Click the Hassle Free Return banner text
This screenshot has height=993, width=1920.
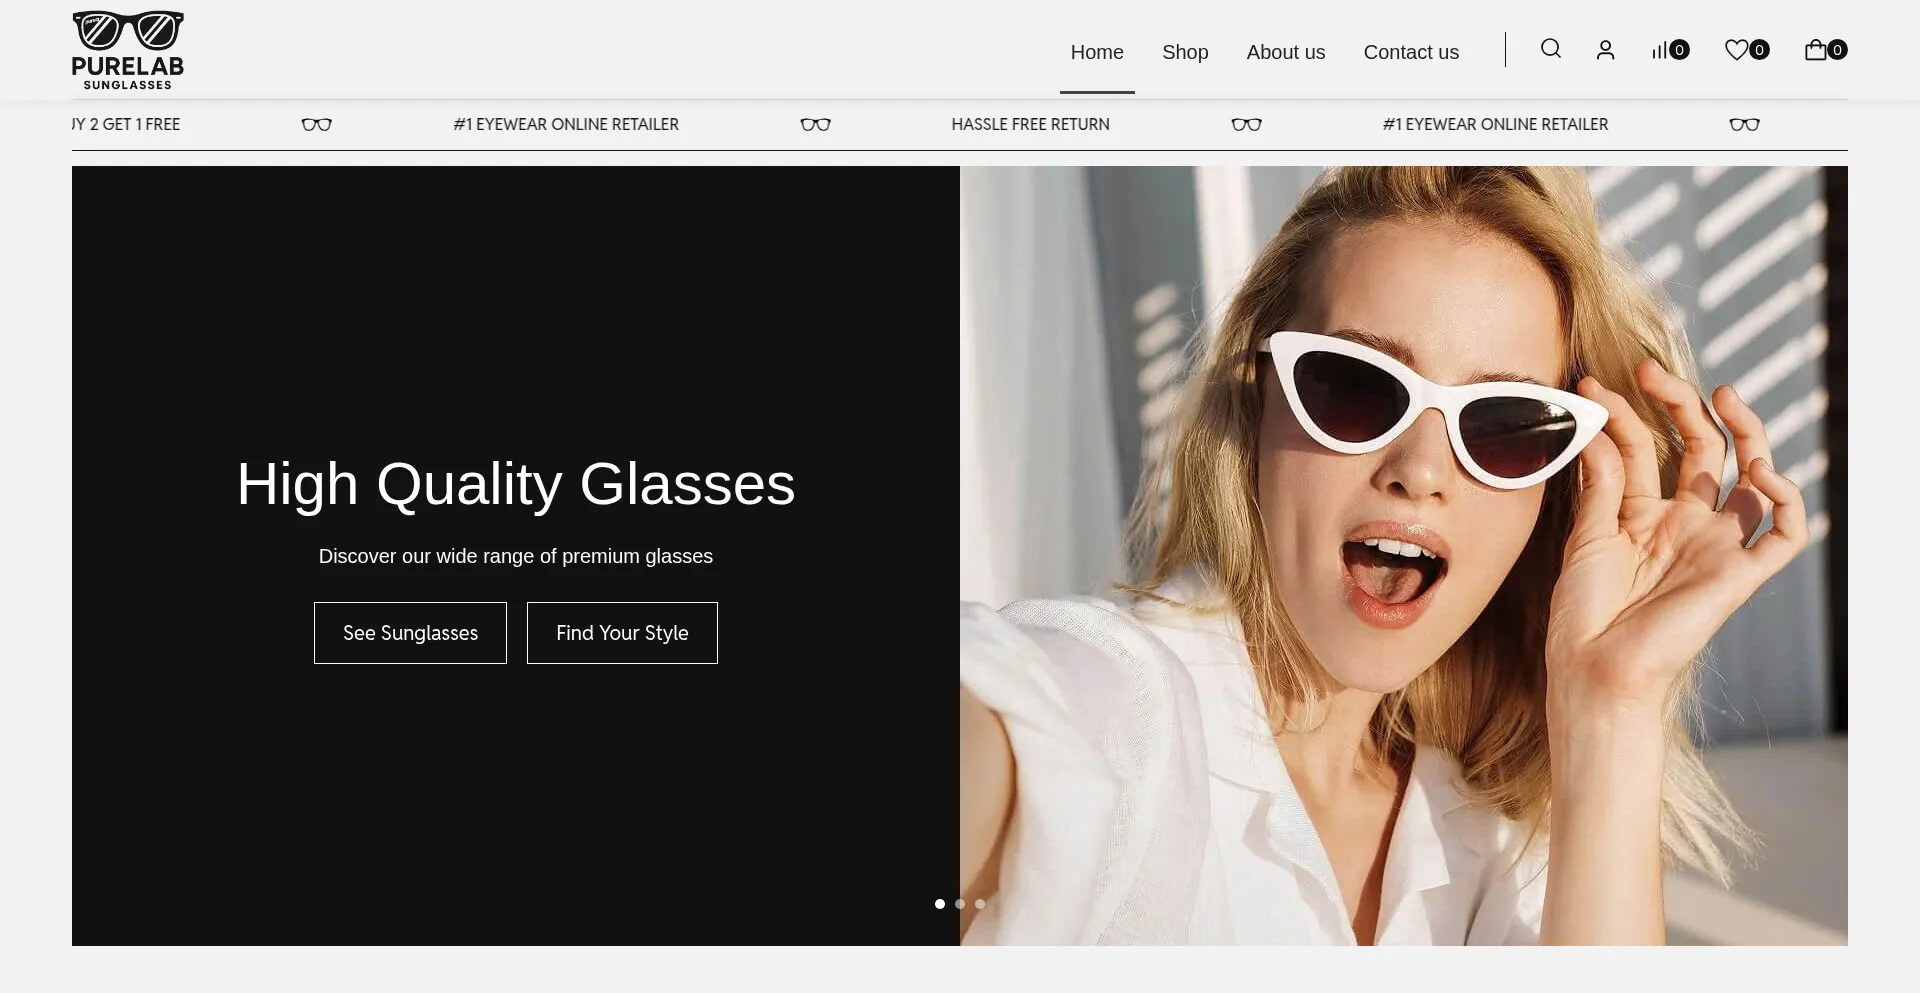pos(1030,125)
